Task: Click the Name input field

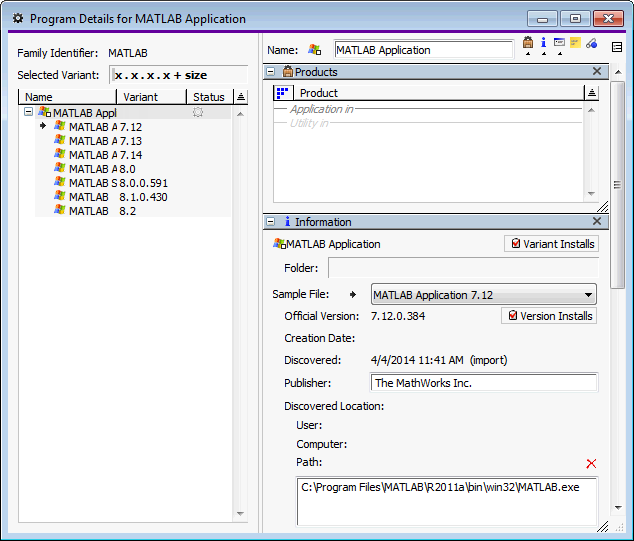Action: (424, 50)
